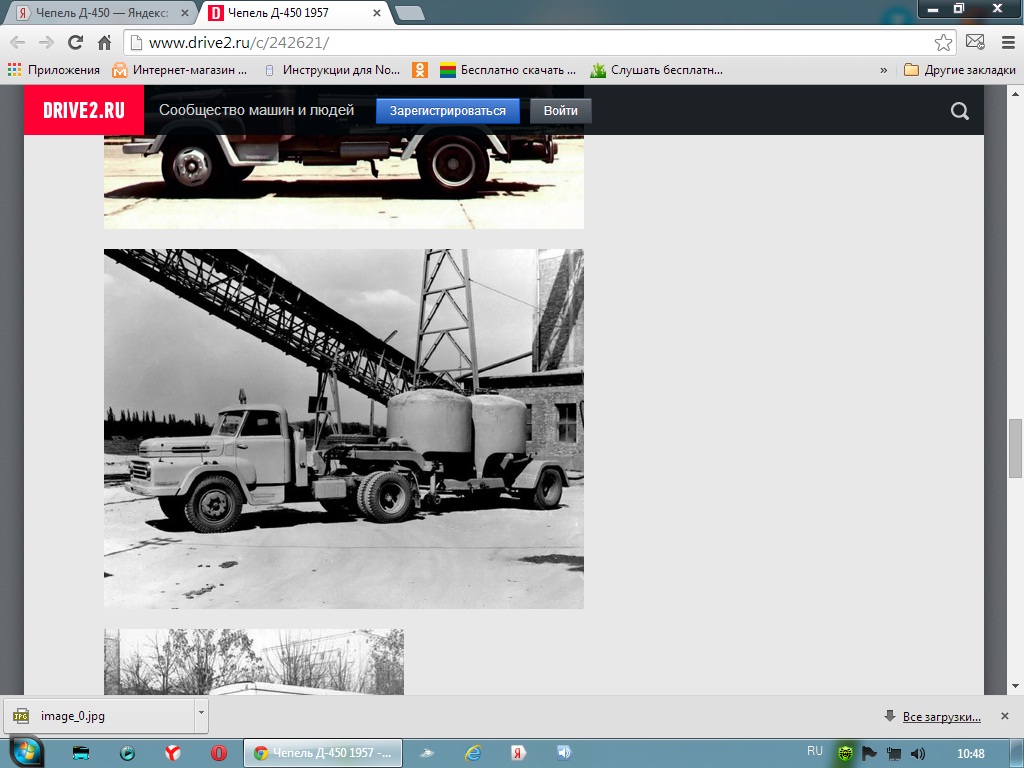Click the address bar URL field
Screen dimensions: 1024x768
(530, 43)
